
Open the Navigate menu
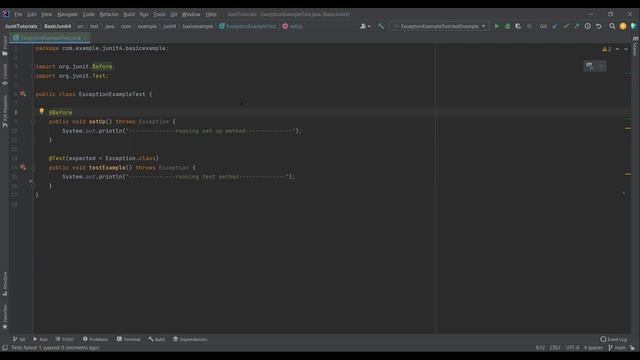[x=67, y=14]
